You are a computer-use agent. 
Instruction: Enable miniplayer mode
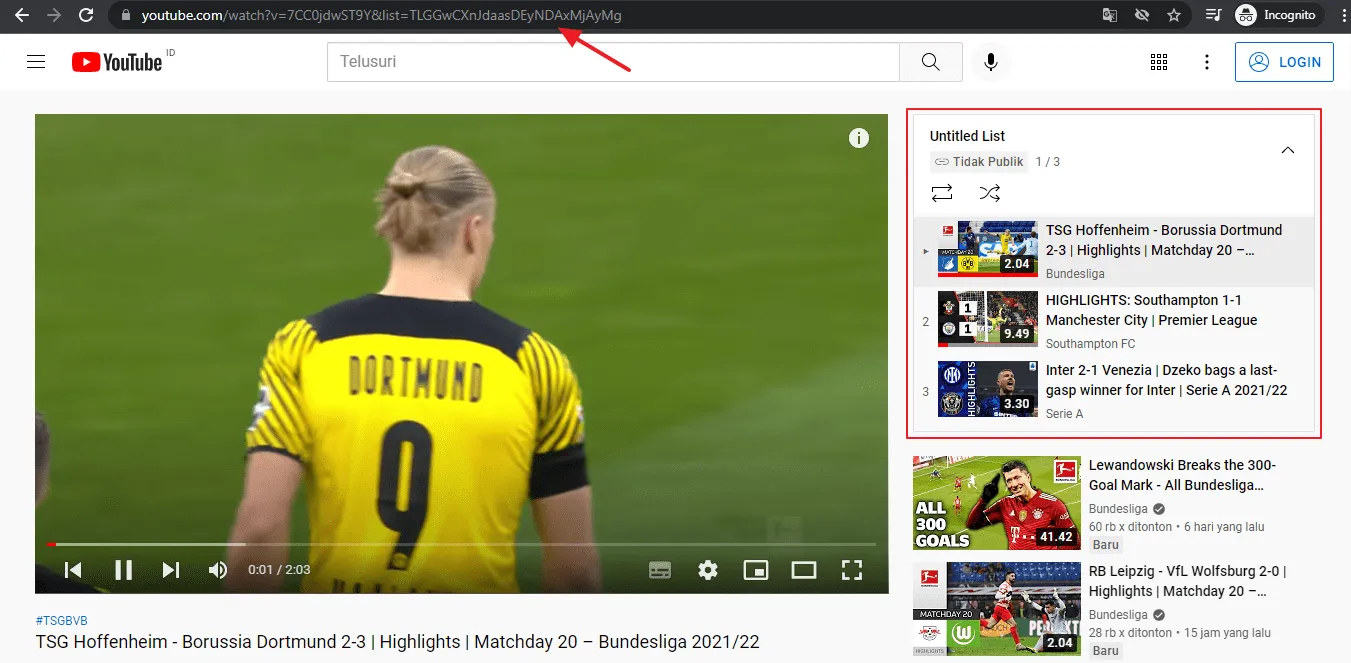tap(756, 570)
